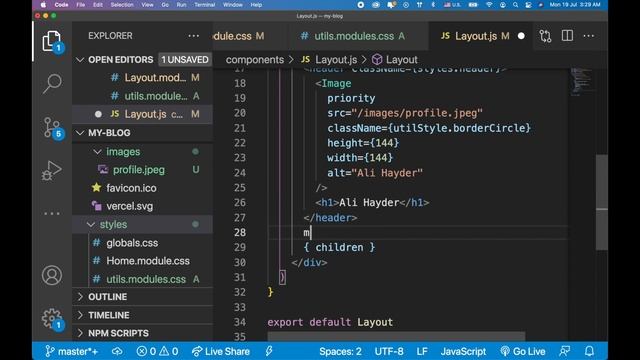Open Spotlight search in menu bar
The height and width of the screenshot is (360, 640).
click(x=516, y=5)
